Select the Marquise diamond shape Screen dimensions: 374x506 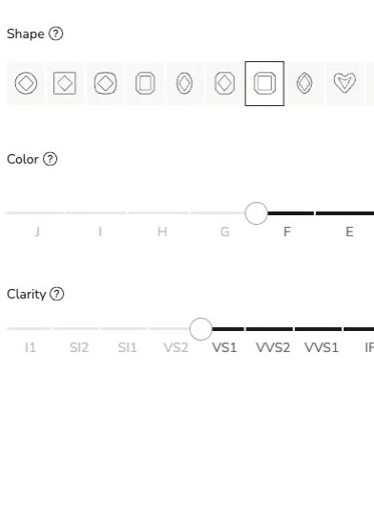click(x=304, y=83)
